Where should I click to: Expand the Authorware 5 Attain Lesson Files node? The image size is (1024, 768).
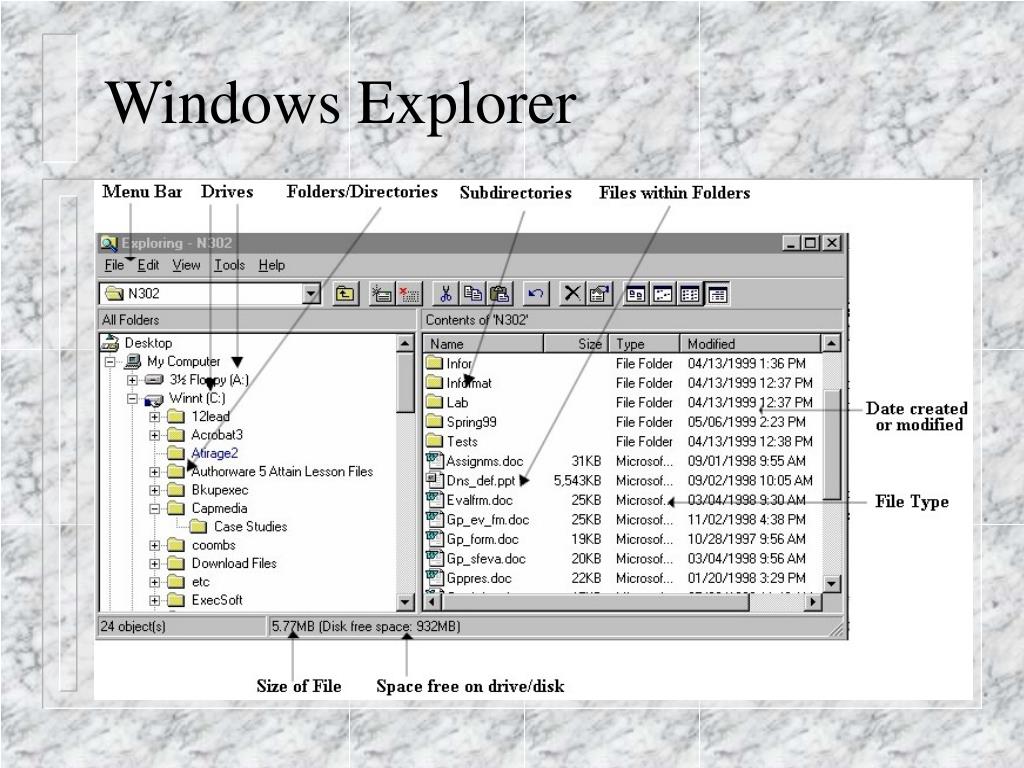[x=155, y=472]
